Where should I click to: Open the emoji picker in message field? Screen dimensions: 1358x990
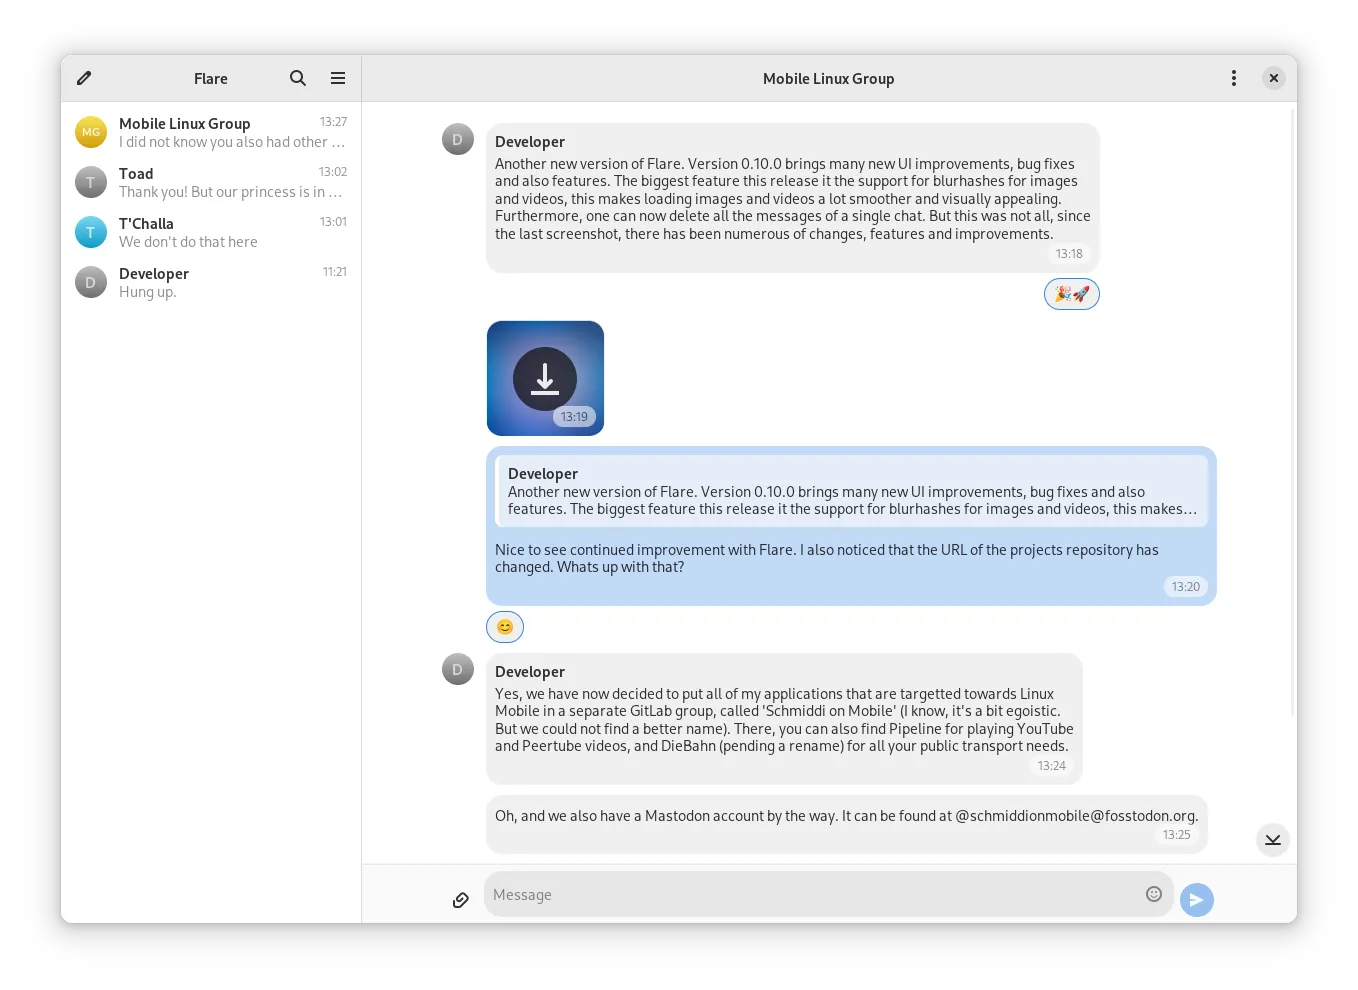[x=1153, y=894]
